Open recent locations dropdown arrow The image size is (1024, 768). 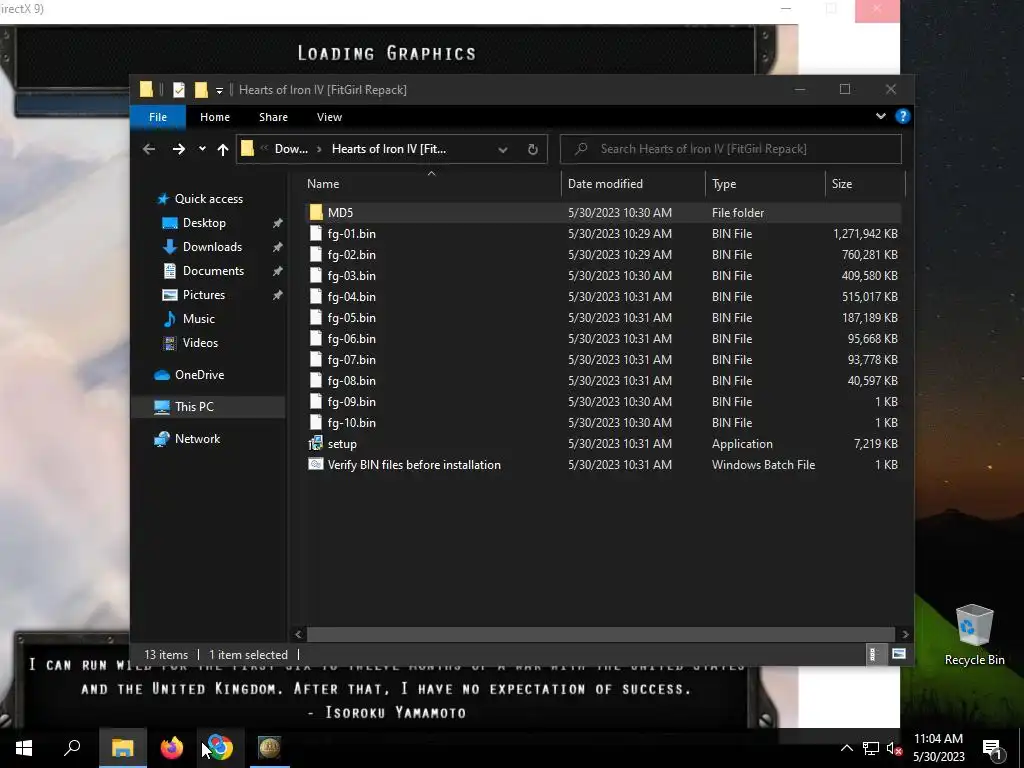point(202,149)
